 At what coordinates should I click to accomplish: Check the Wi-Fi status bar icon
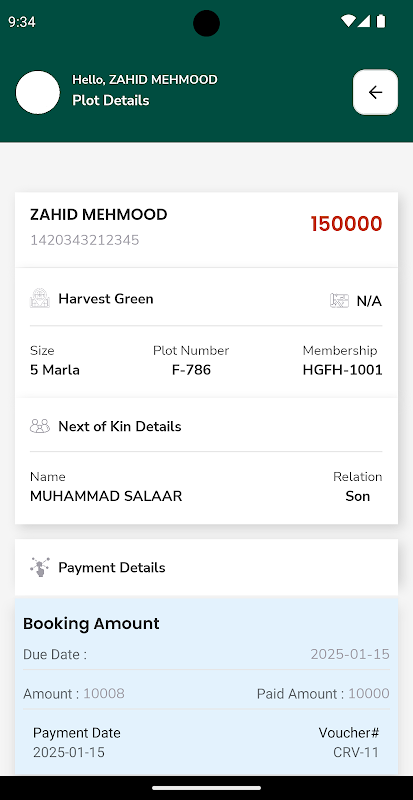(348, 21)
